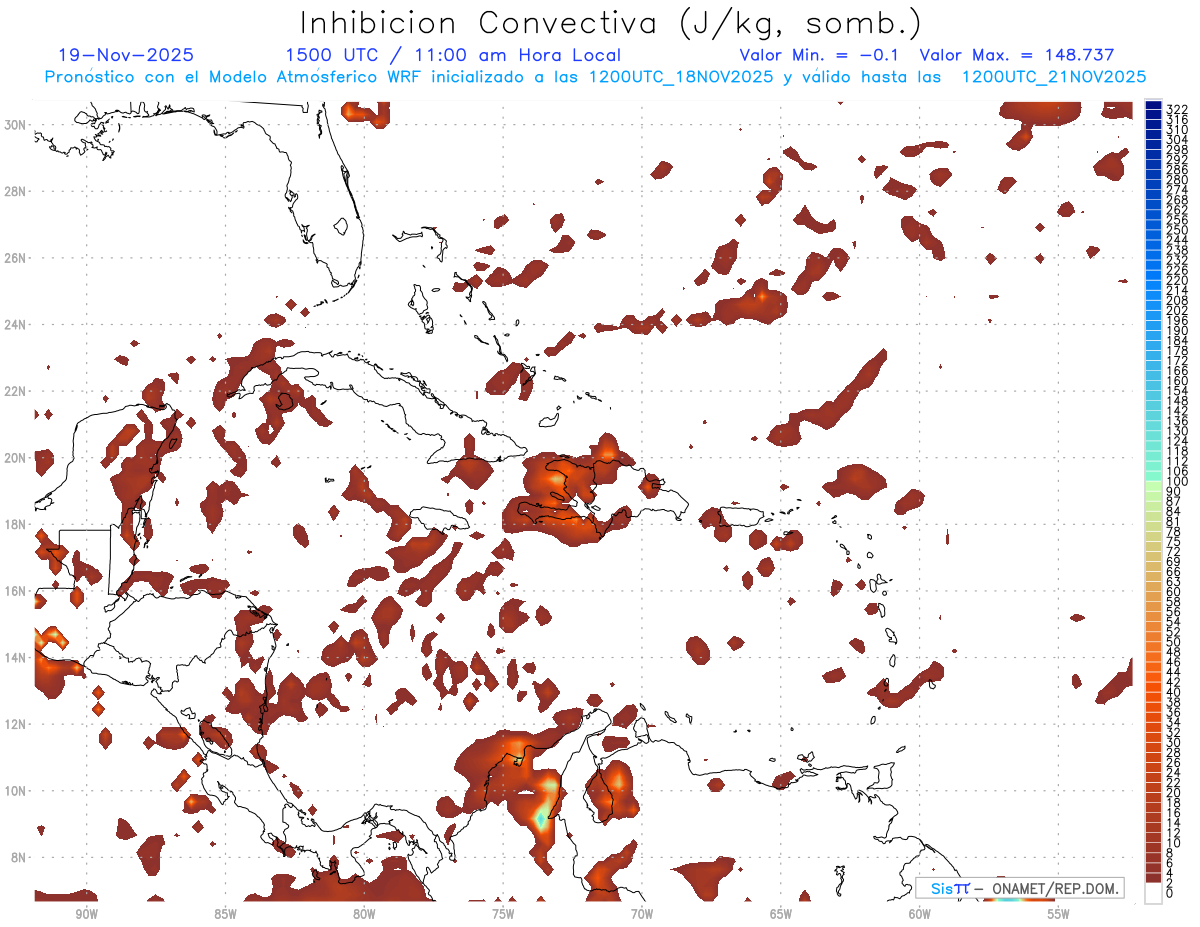Click the colorbar label '30'
1200x927 pixels.
[1173, 742]
